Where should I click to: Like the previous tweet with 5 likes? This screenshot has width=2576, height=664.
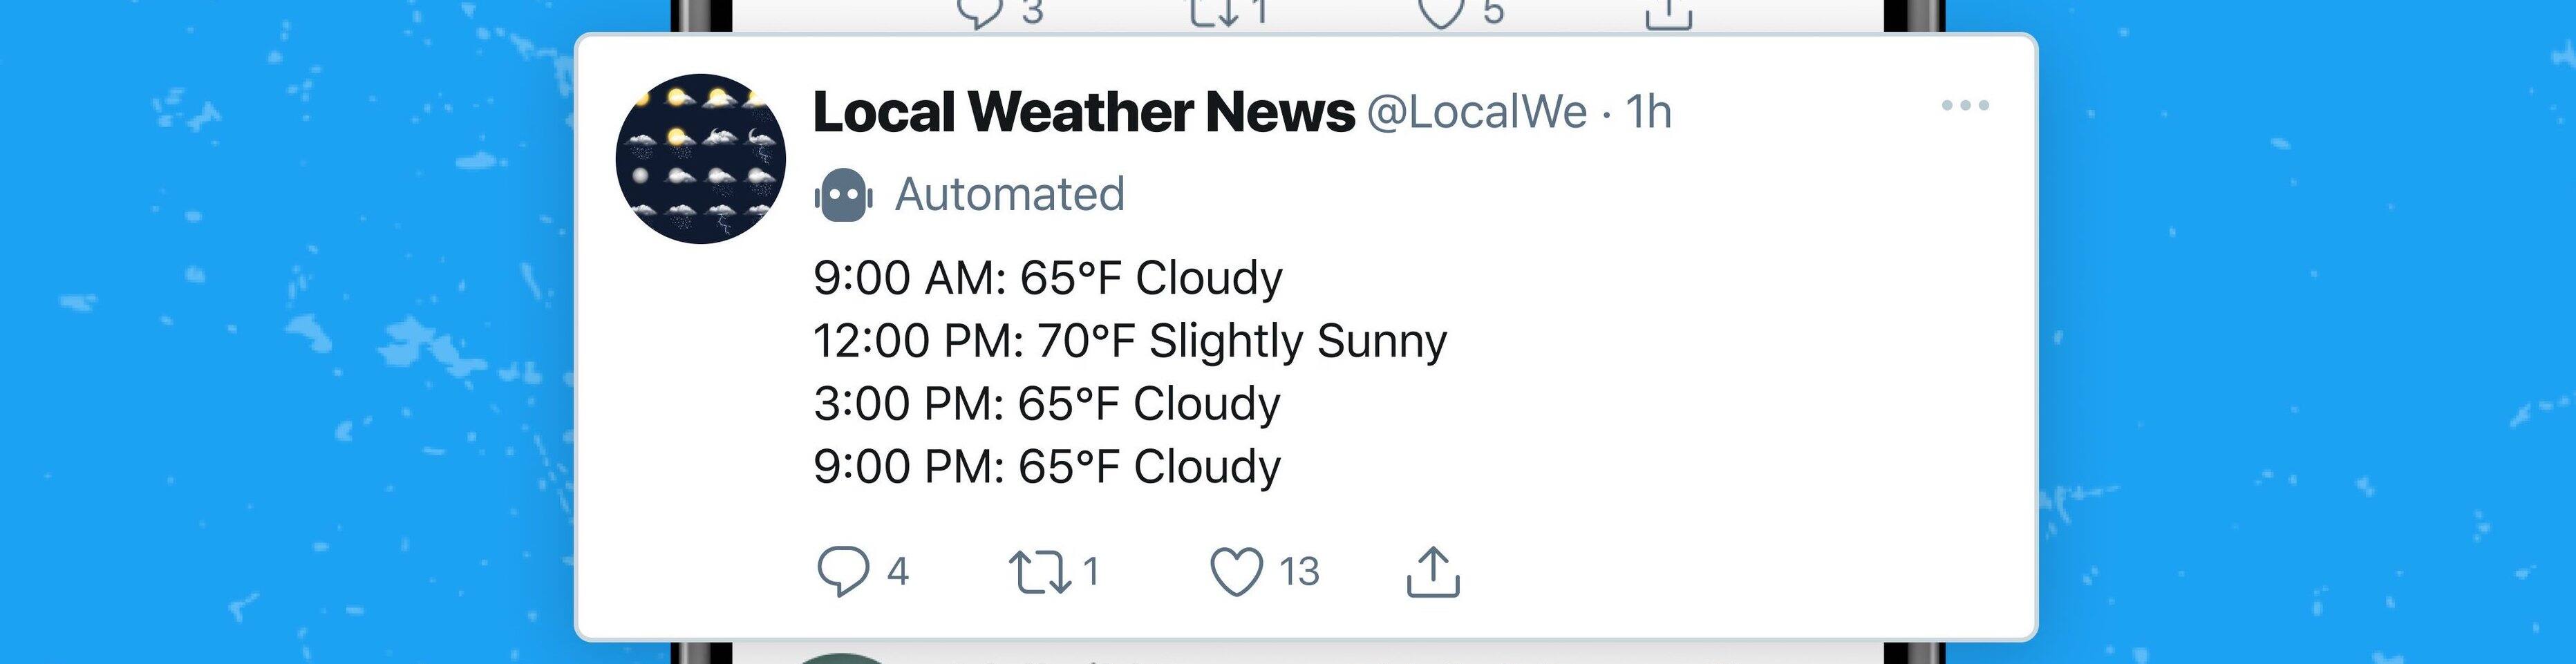click(x=1441, y=12)
